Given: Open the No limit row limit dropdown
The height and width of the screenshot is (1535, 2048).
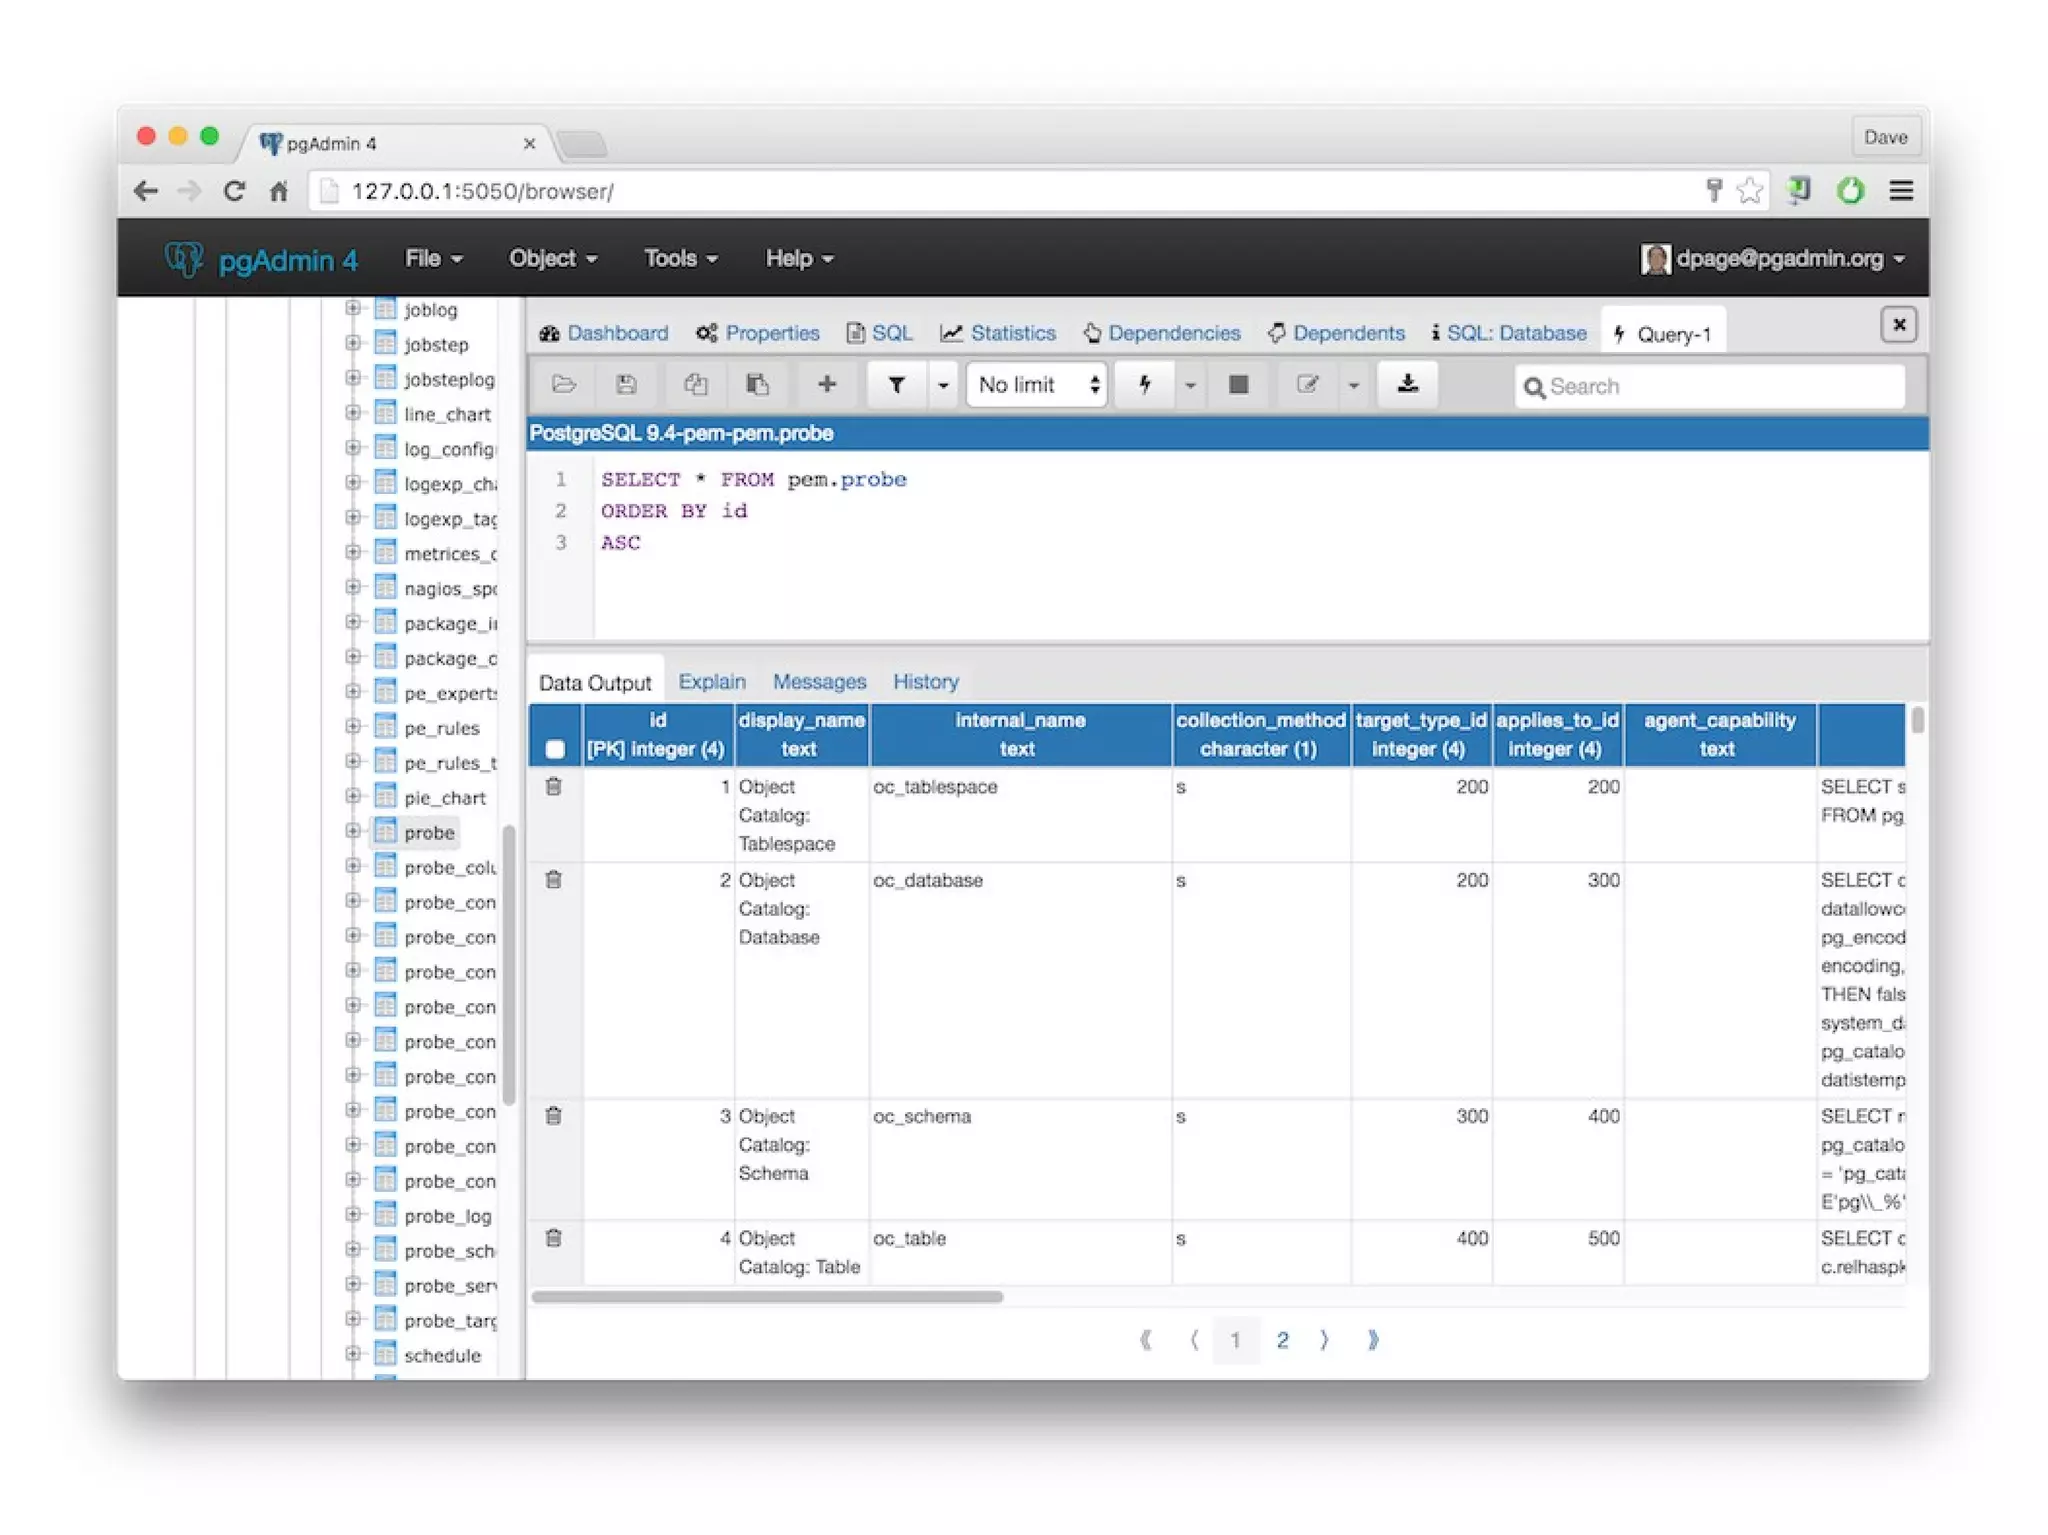Looking at the screenshot, I should (1037, 385).
